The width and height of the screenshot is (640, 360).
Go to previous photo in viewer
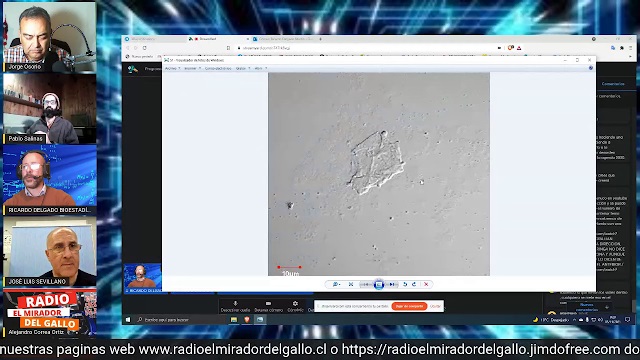coord(366,284)
